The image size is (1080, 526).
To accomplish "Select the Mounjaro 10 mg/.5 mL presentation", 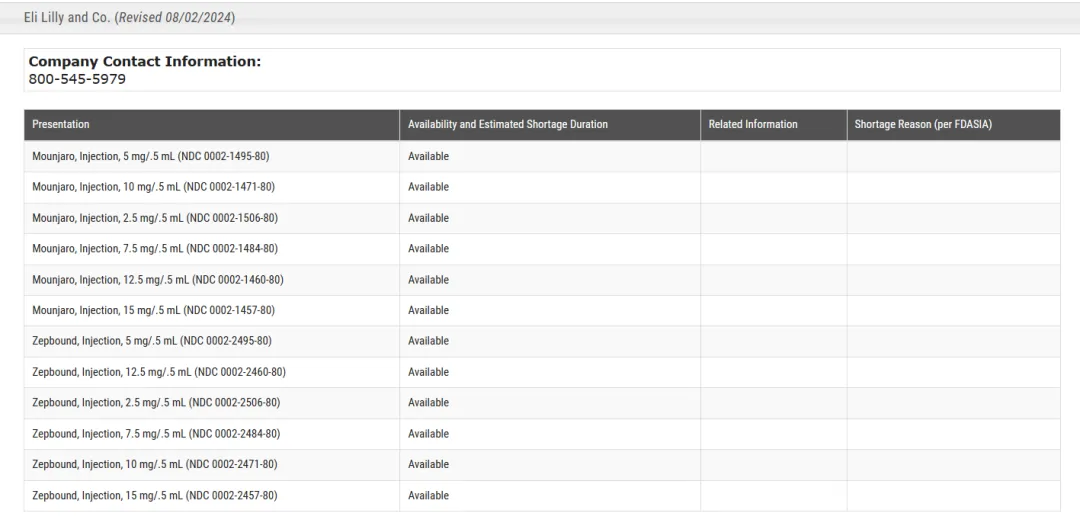I will [x=153, y=187].
